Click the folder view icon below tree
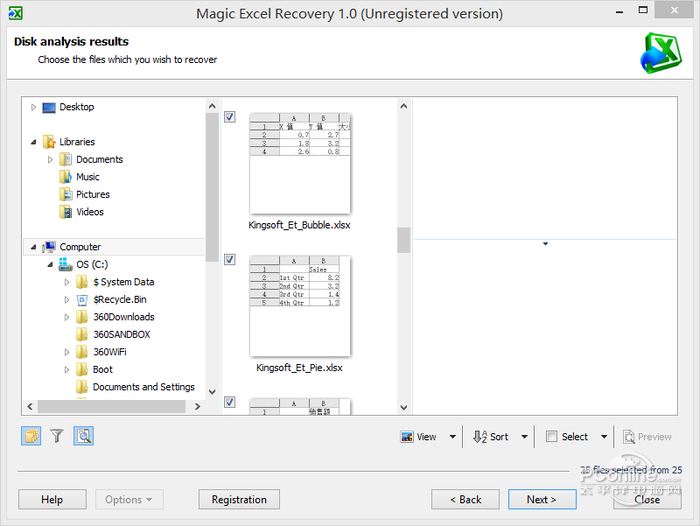 click(x=31, y=436)
